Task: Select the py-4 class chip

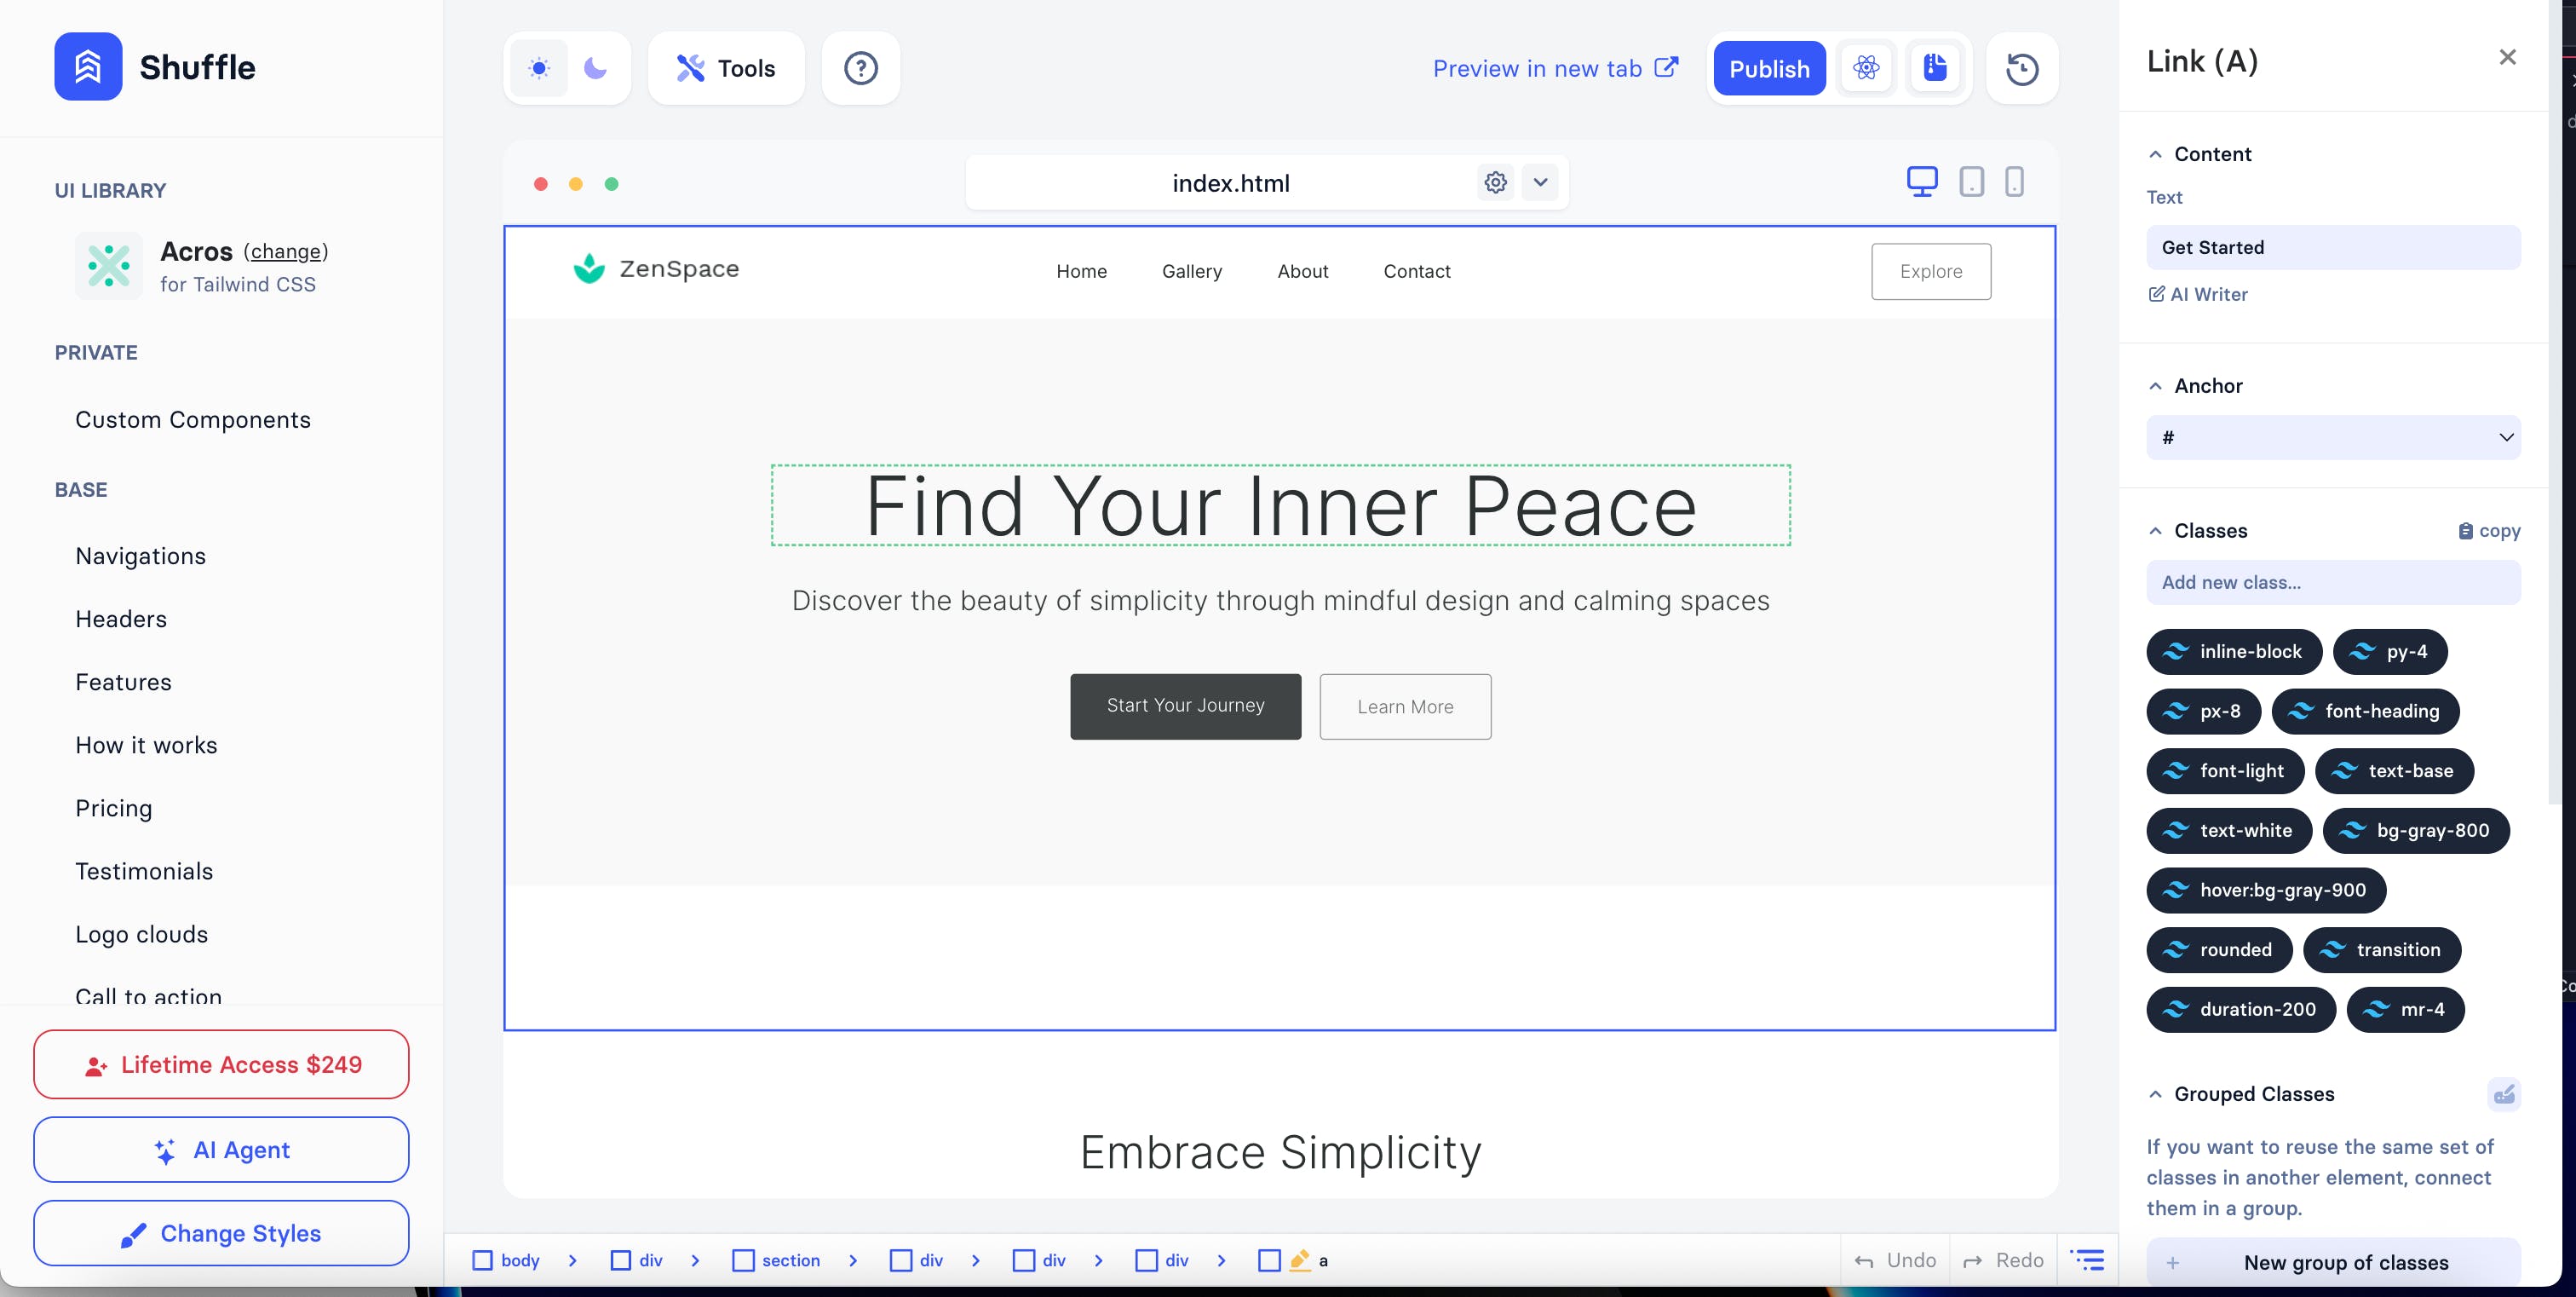Action: click(2390, 651)
